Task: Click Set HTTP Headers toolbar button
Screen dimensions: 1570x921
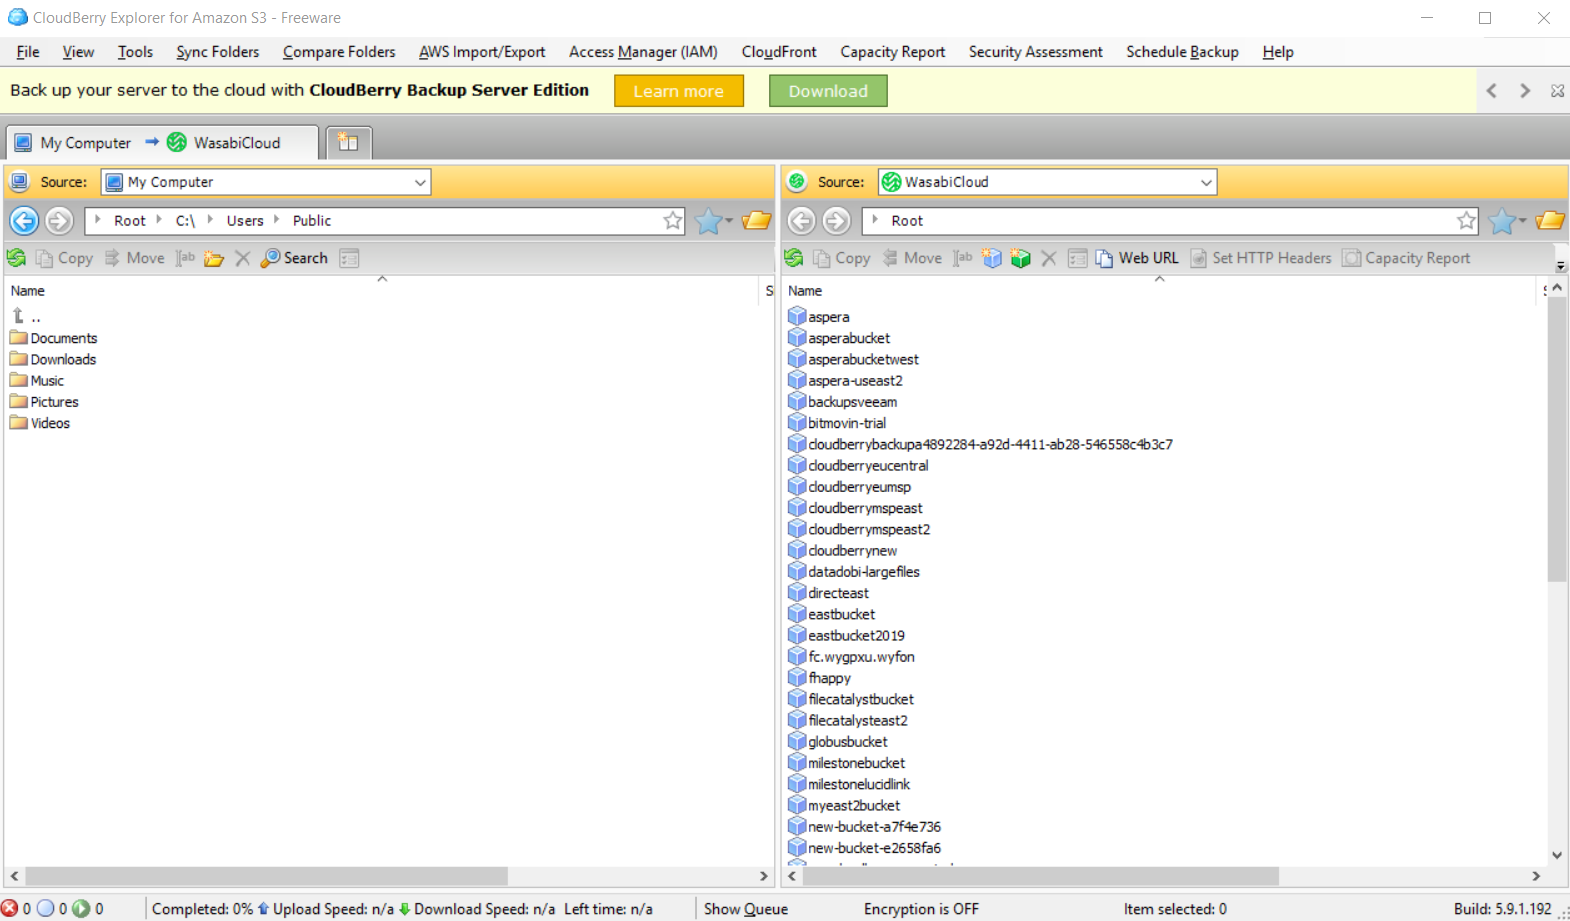Action: pyautogui.click(x=1261, y=258)
